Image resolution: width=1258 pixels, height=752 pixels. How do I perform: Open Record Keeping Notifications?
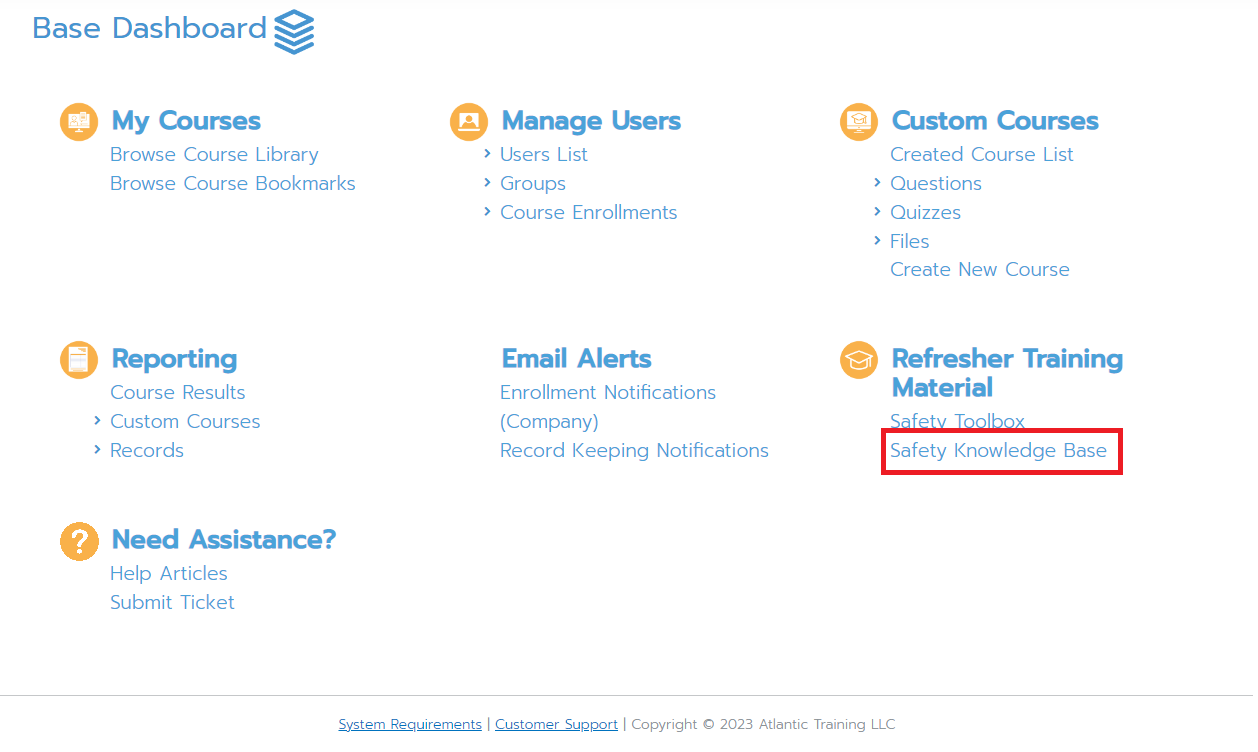click(634, 451)
